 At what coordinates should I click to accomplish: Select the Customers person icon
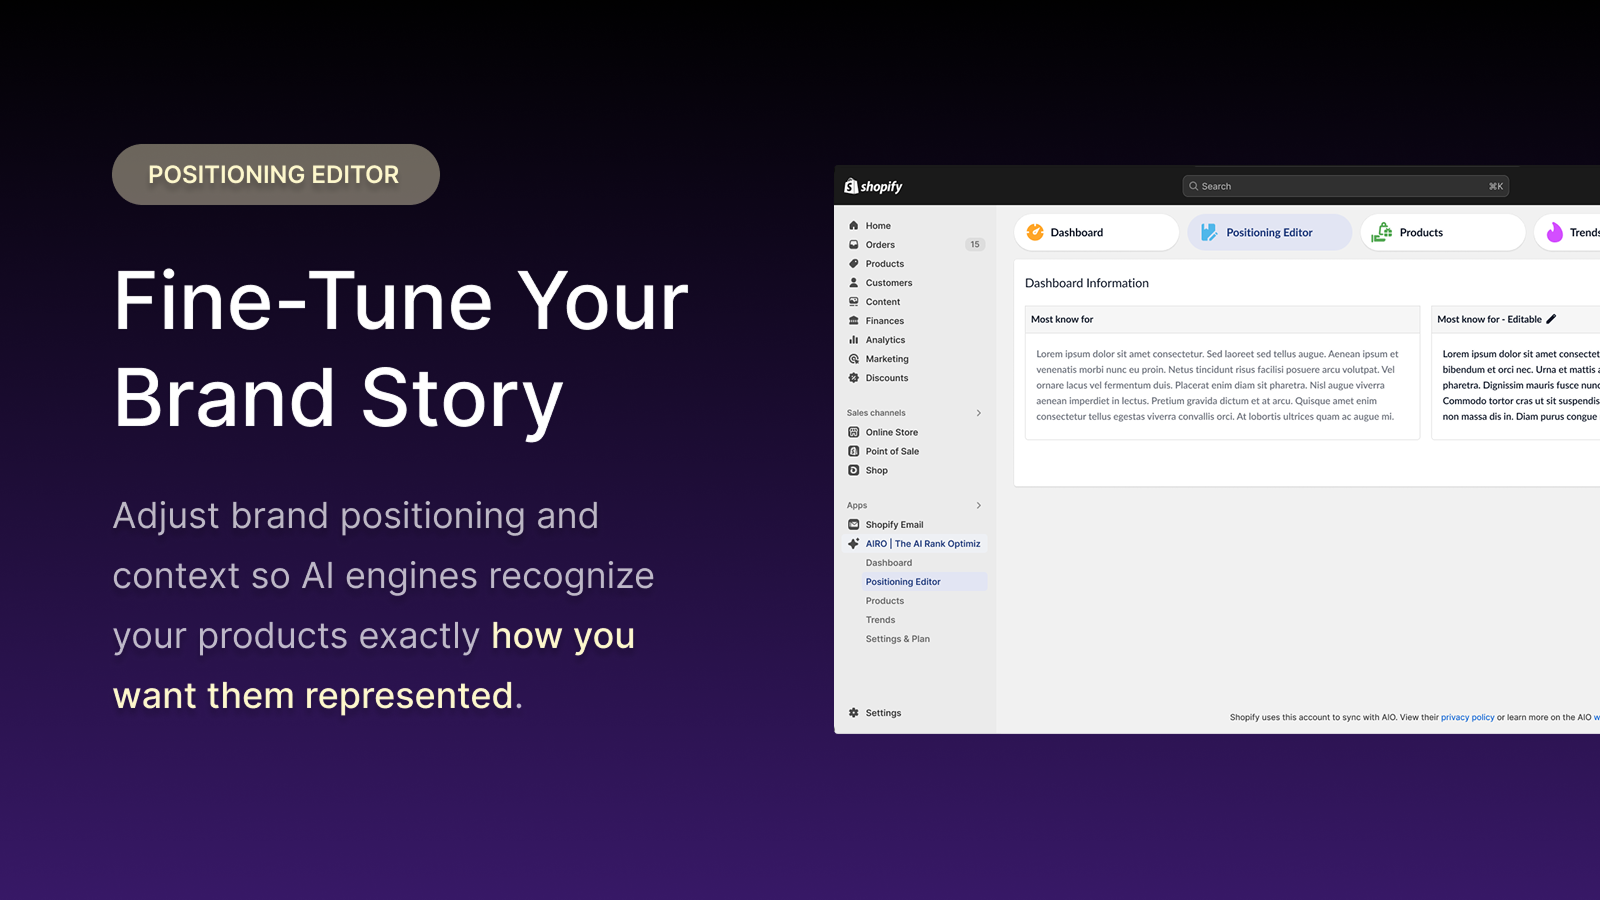pos(852,282)
